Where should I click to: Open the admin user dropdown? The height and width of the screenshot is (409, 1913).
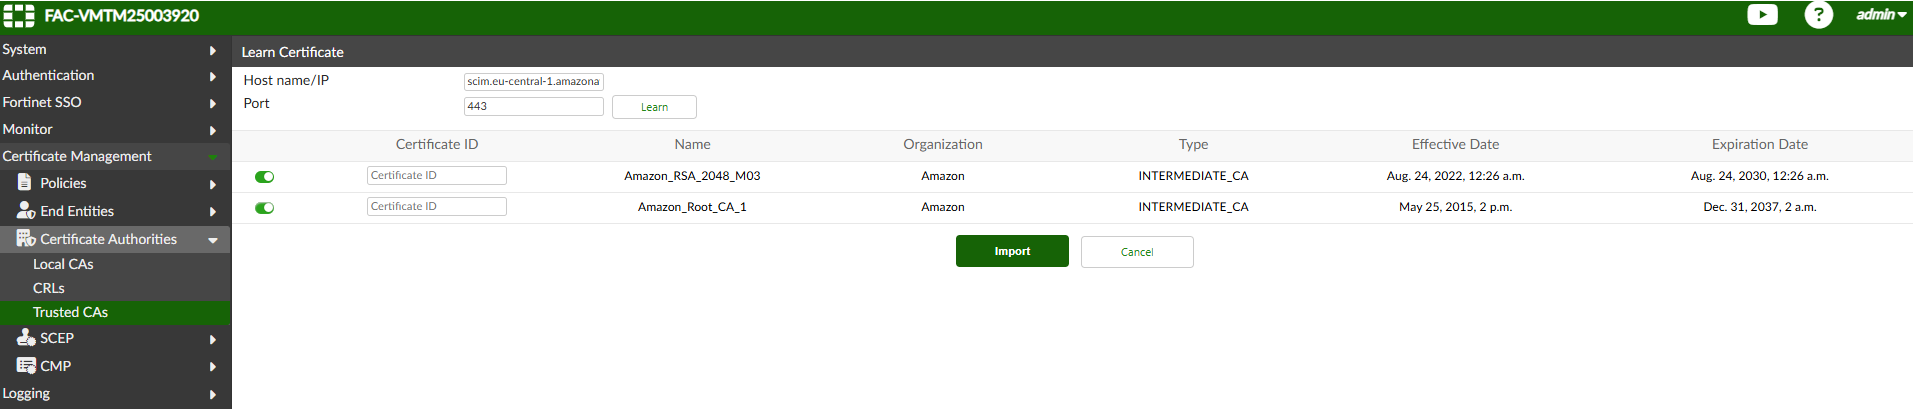click(1881, 14)
